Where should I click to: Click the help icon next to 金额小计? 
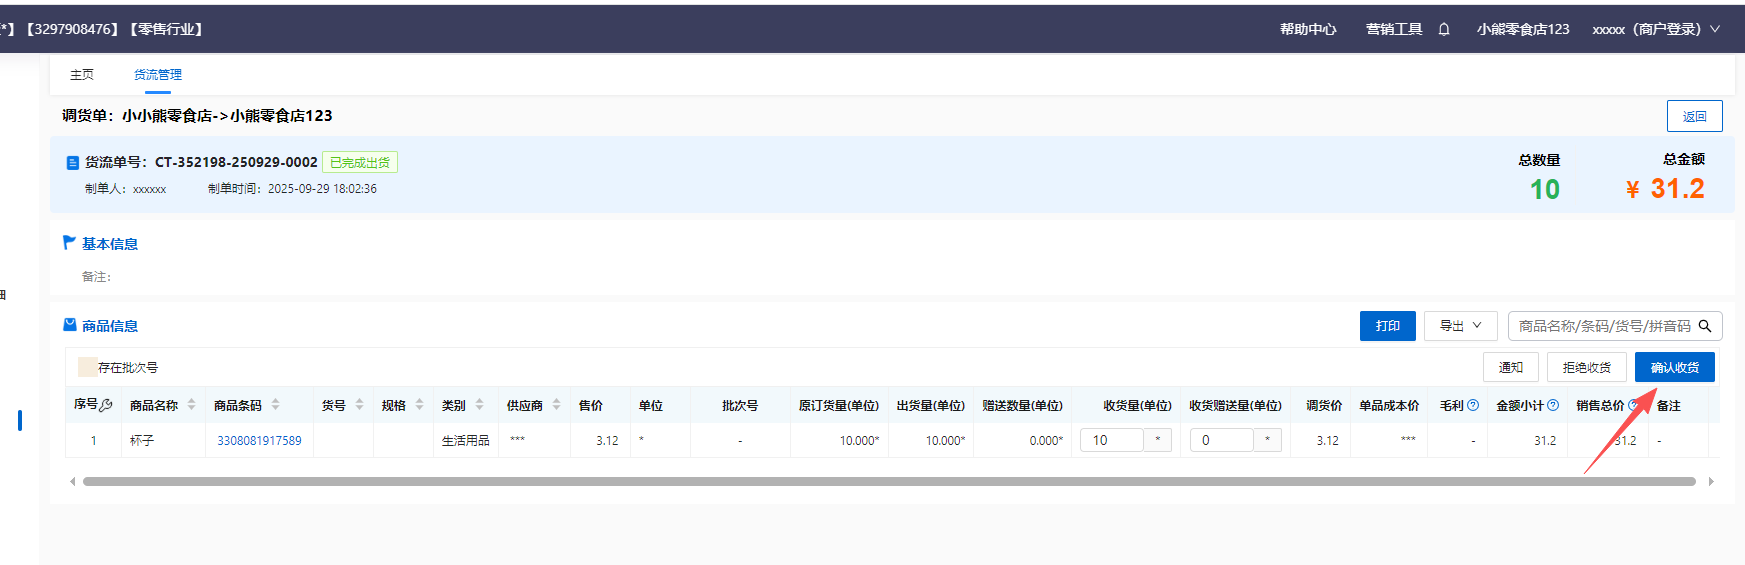[x=1553, y=405]
